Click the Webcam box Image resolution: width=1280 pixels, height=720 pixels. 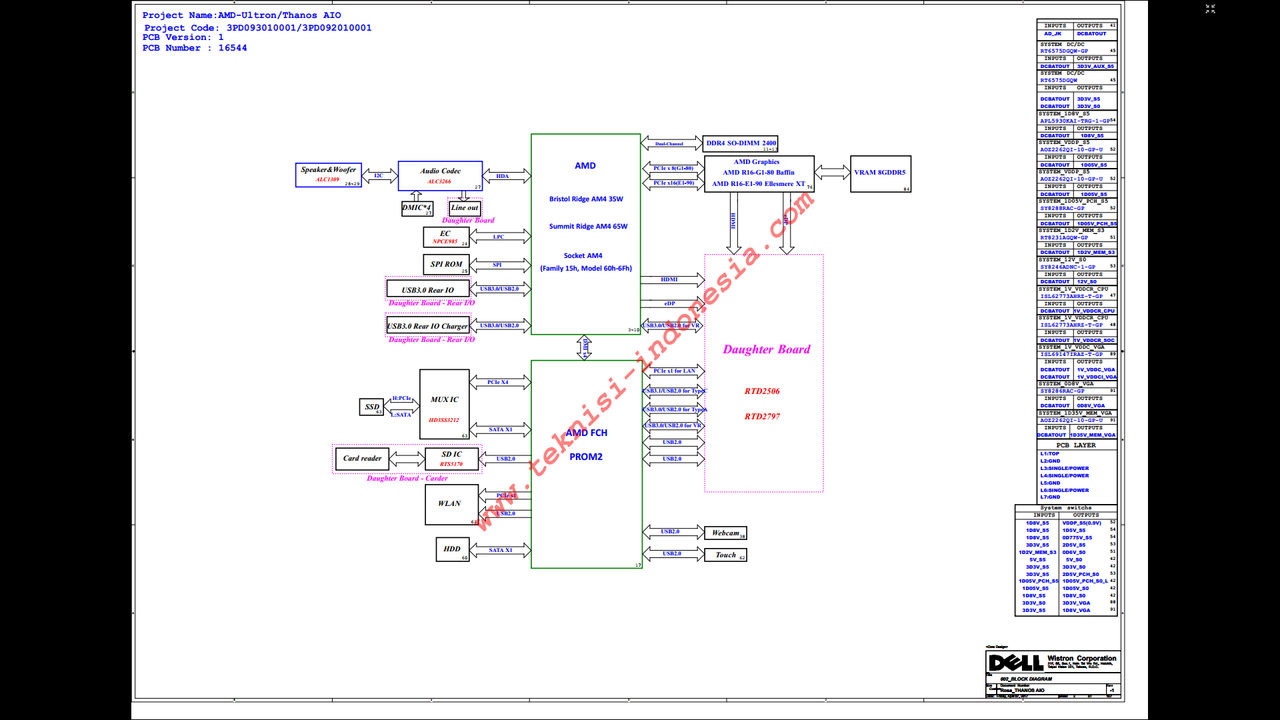727,533
